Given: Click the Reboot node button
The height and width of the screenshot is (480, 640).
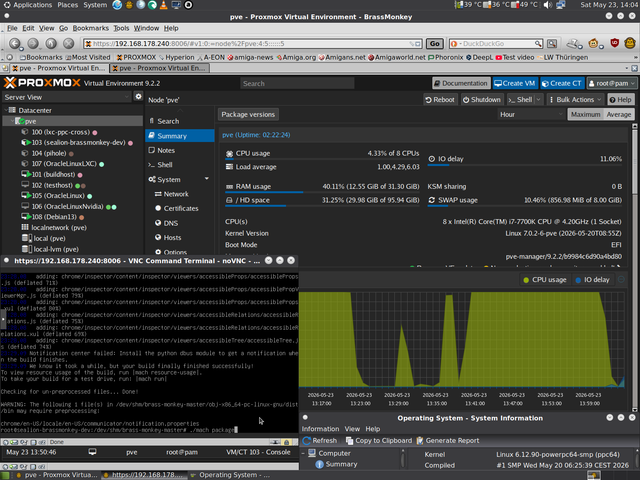Looking at the screenshot, I should [x=440, y=100].
